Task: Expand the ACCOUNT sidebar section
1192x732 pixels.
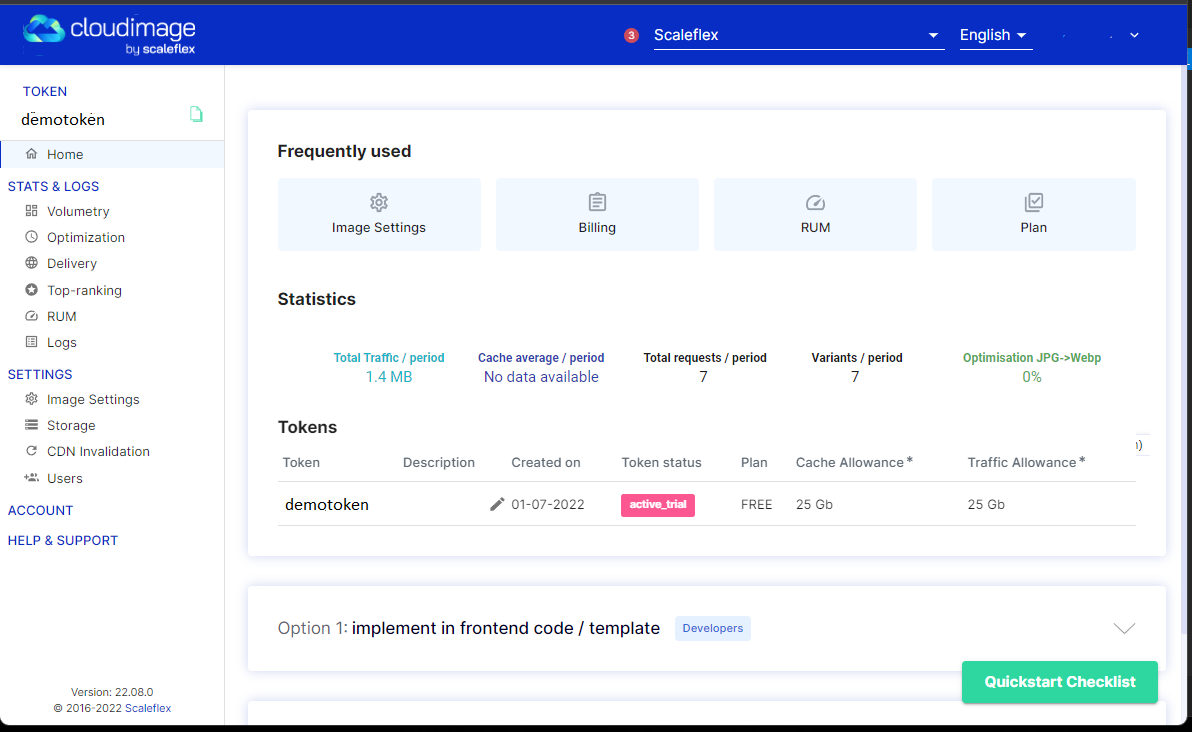Action: pos(40,510)
